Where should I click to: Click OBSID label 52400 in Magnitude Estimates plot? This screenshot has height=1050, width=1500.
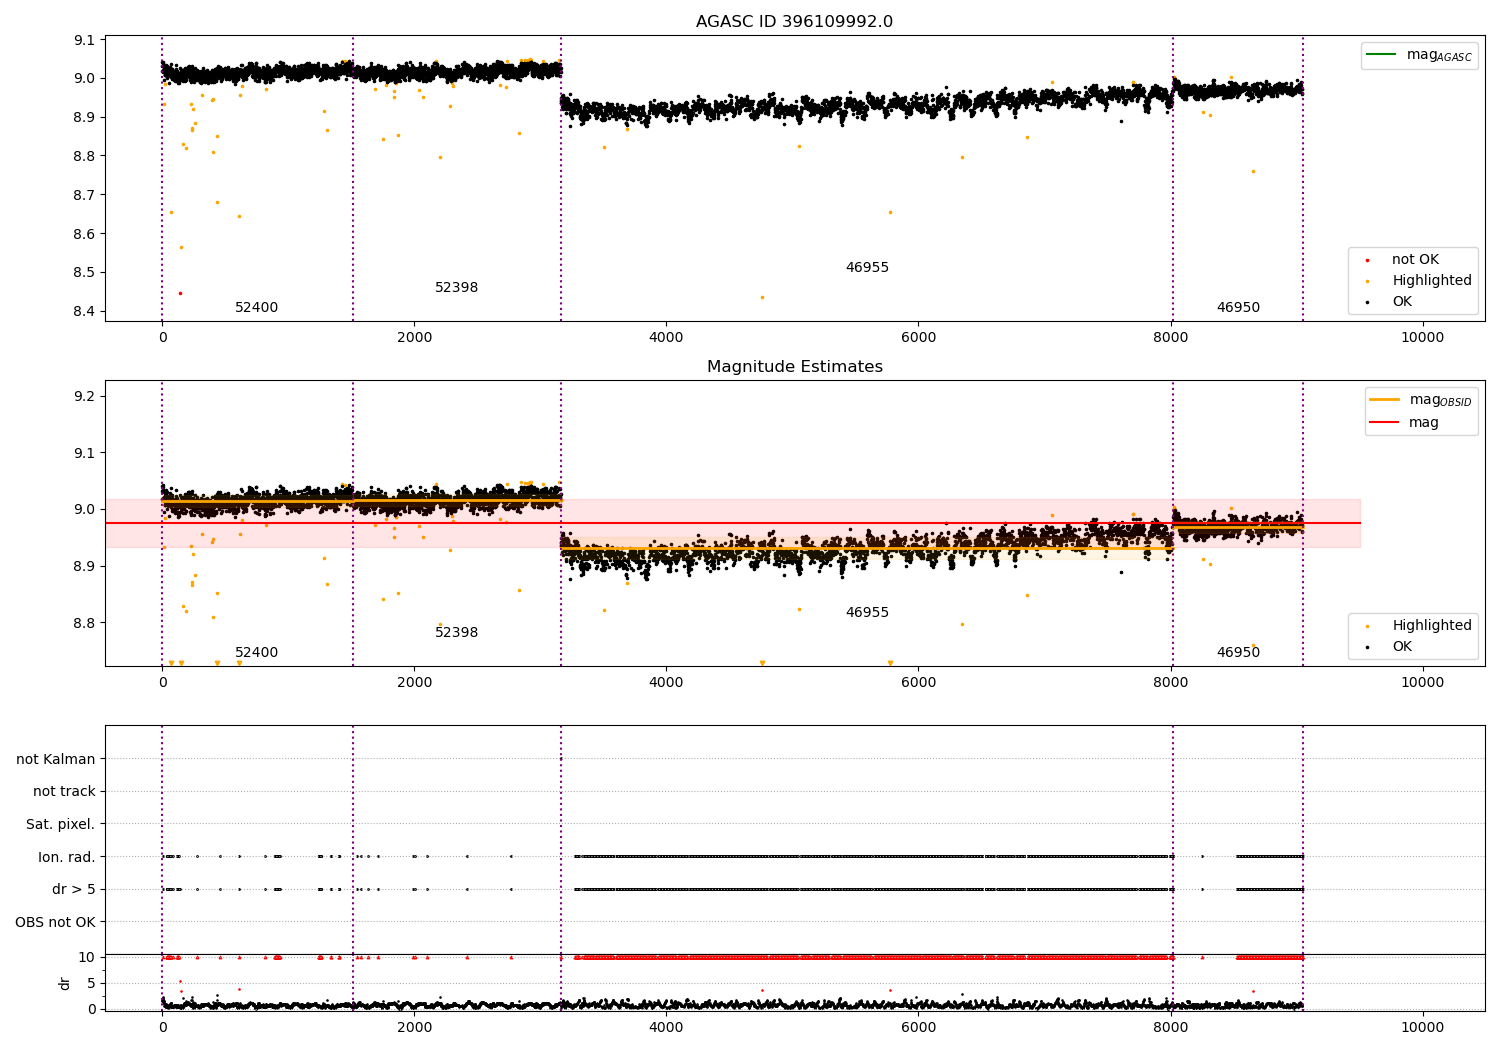coord(256,653)
